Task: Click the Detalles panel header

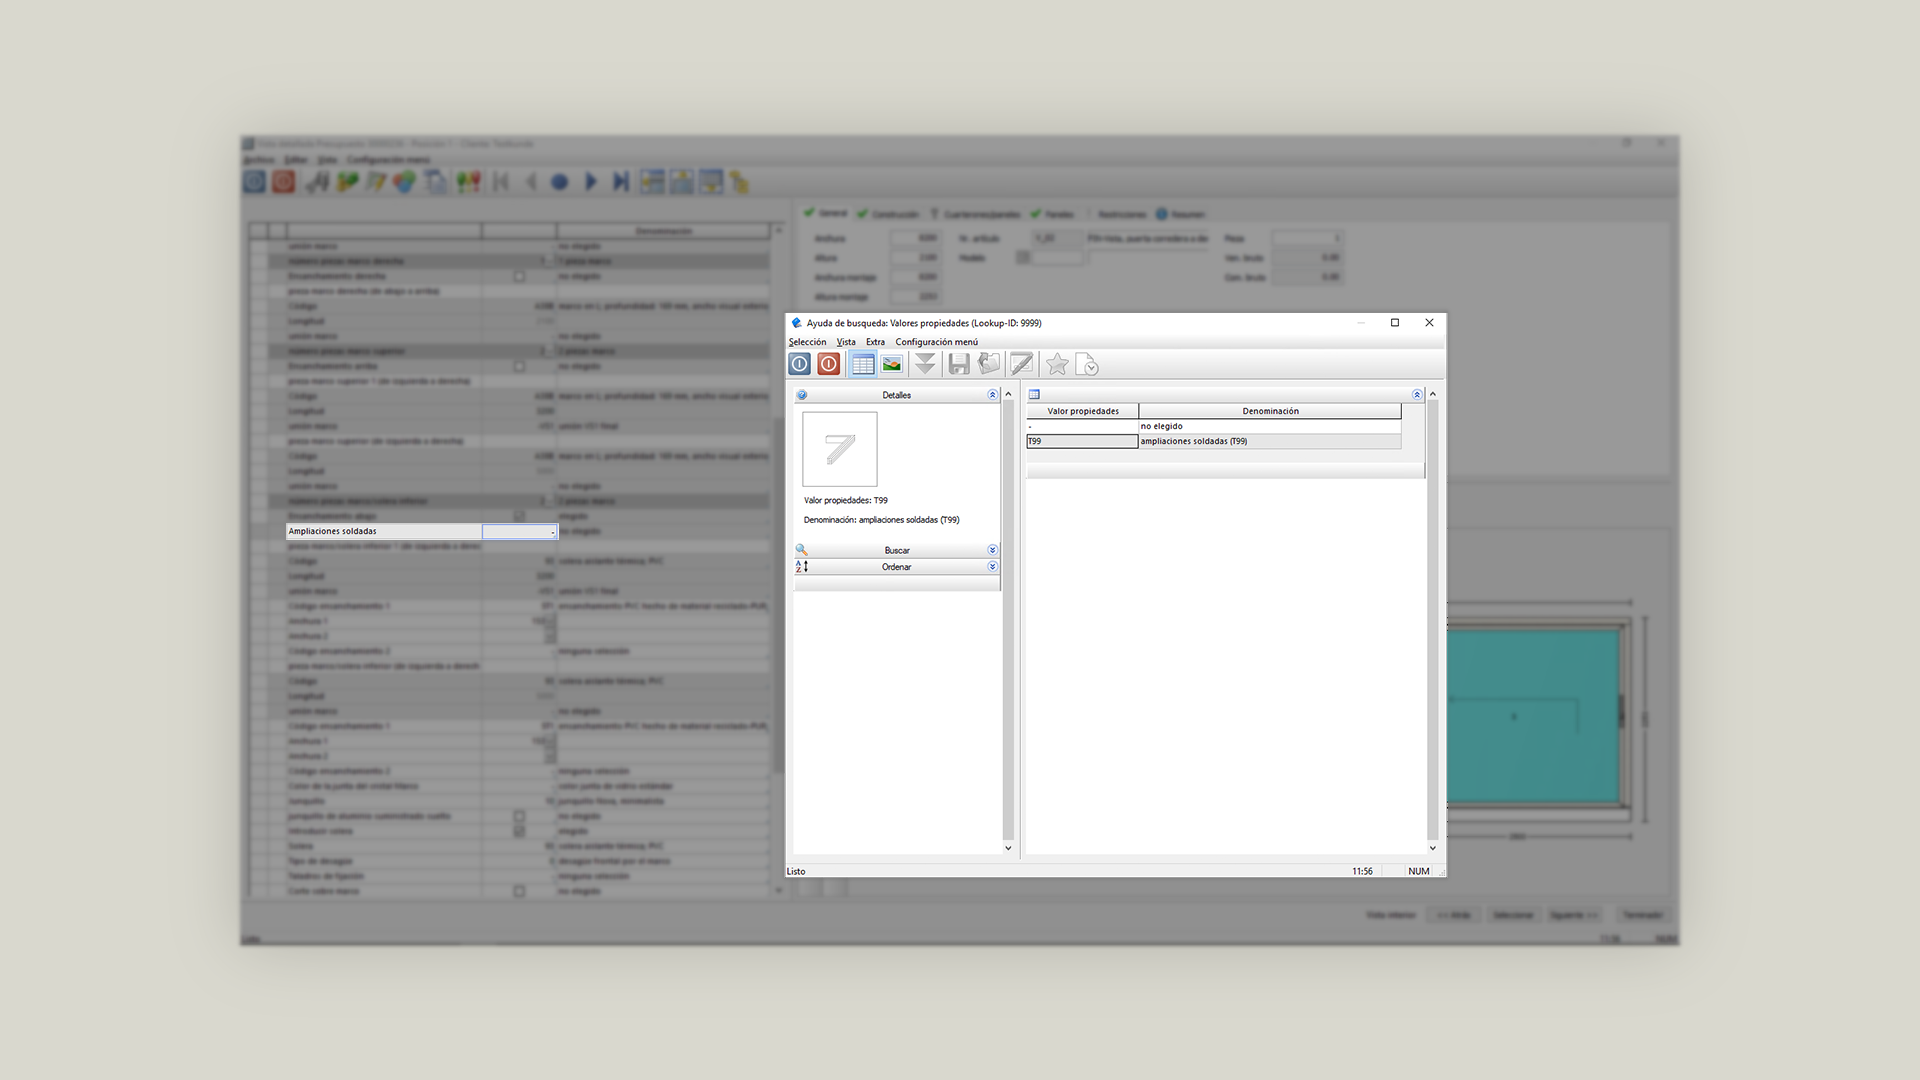Action: (897, 395)
